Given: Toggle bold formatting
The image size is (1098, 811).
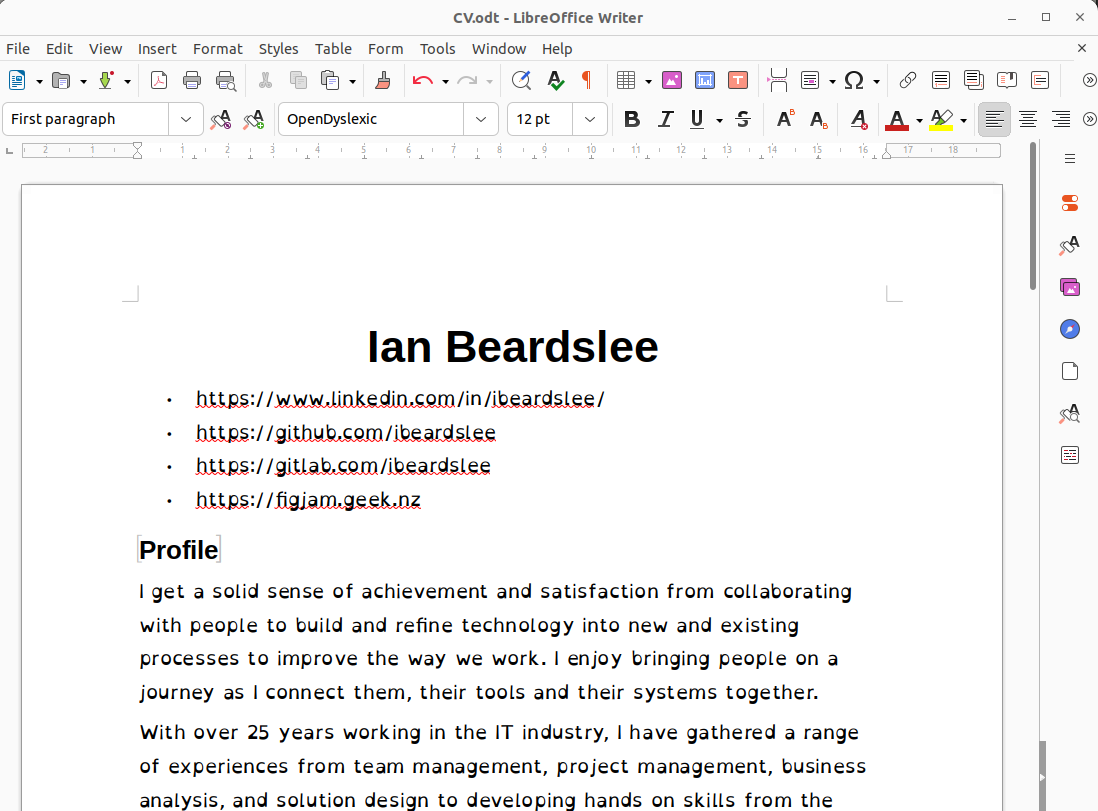Looking at the screenshot, I should pyautogui.click(x=631, y=119).
